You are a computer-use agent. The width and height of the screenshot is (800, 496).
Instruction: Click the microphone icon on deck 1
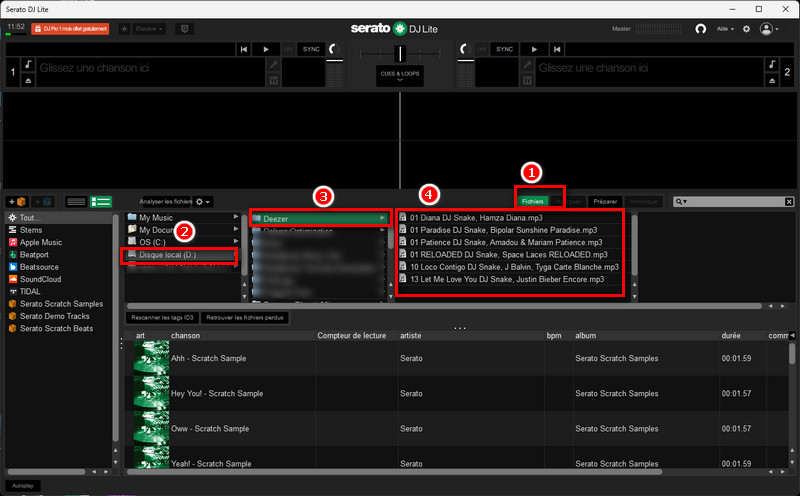273,65
